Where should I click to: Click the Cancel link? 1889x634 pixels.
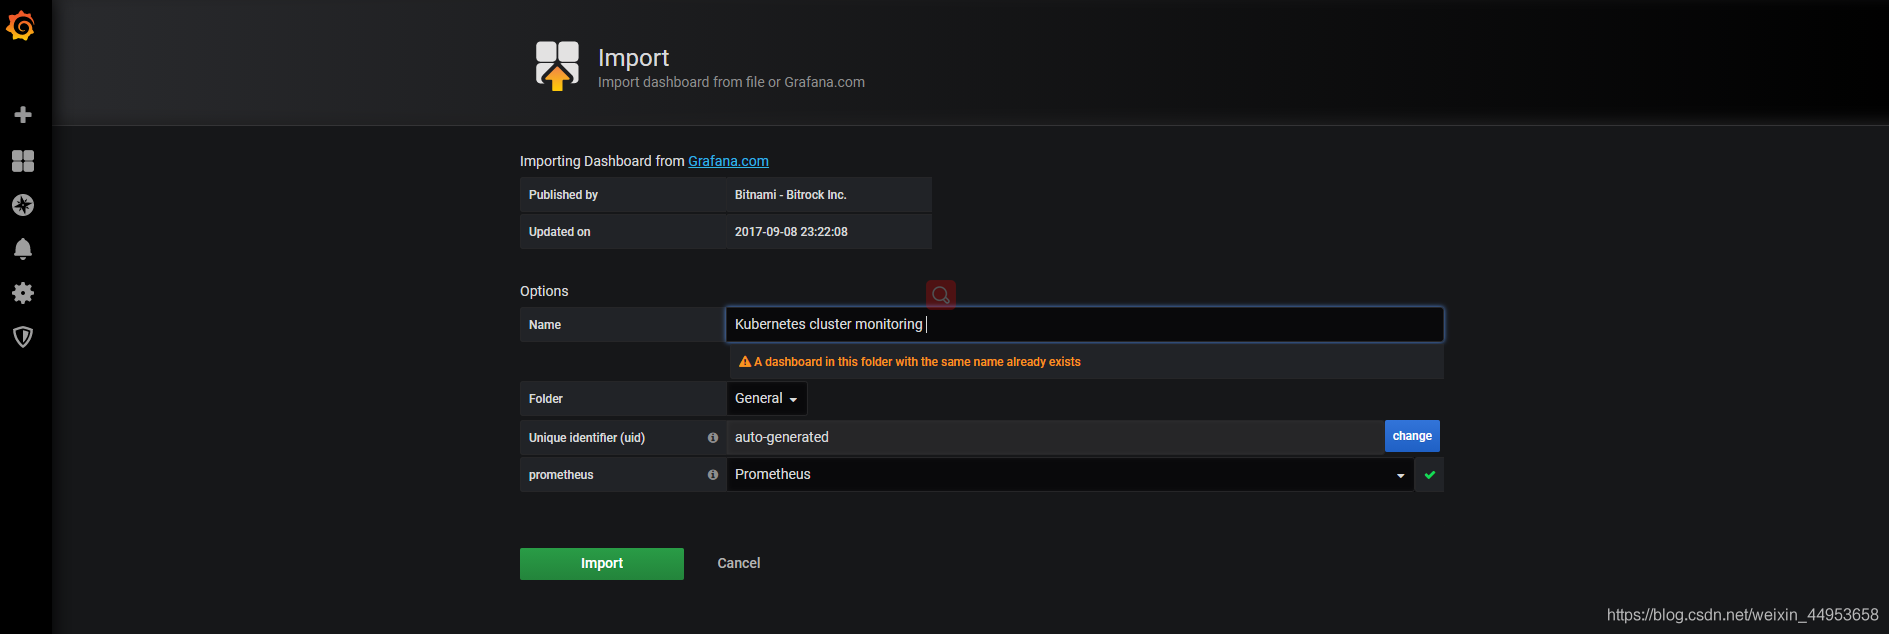tap(739, 564)
